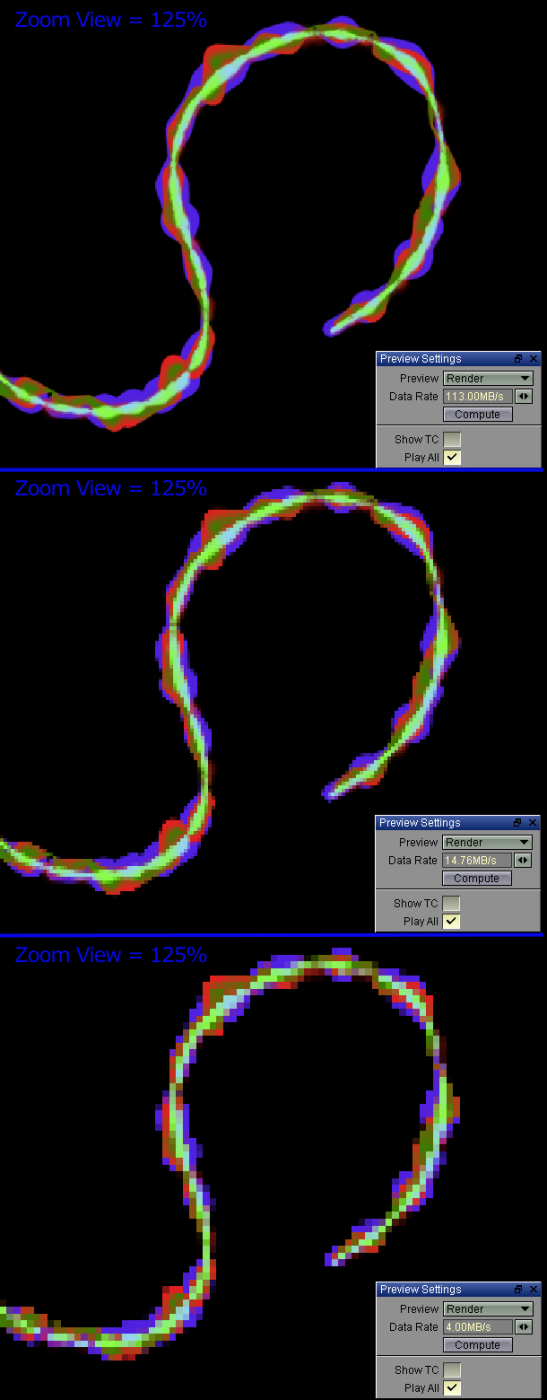Open the Render preview dropdown above 113.00MB/s

[x=488, y=379]
